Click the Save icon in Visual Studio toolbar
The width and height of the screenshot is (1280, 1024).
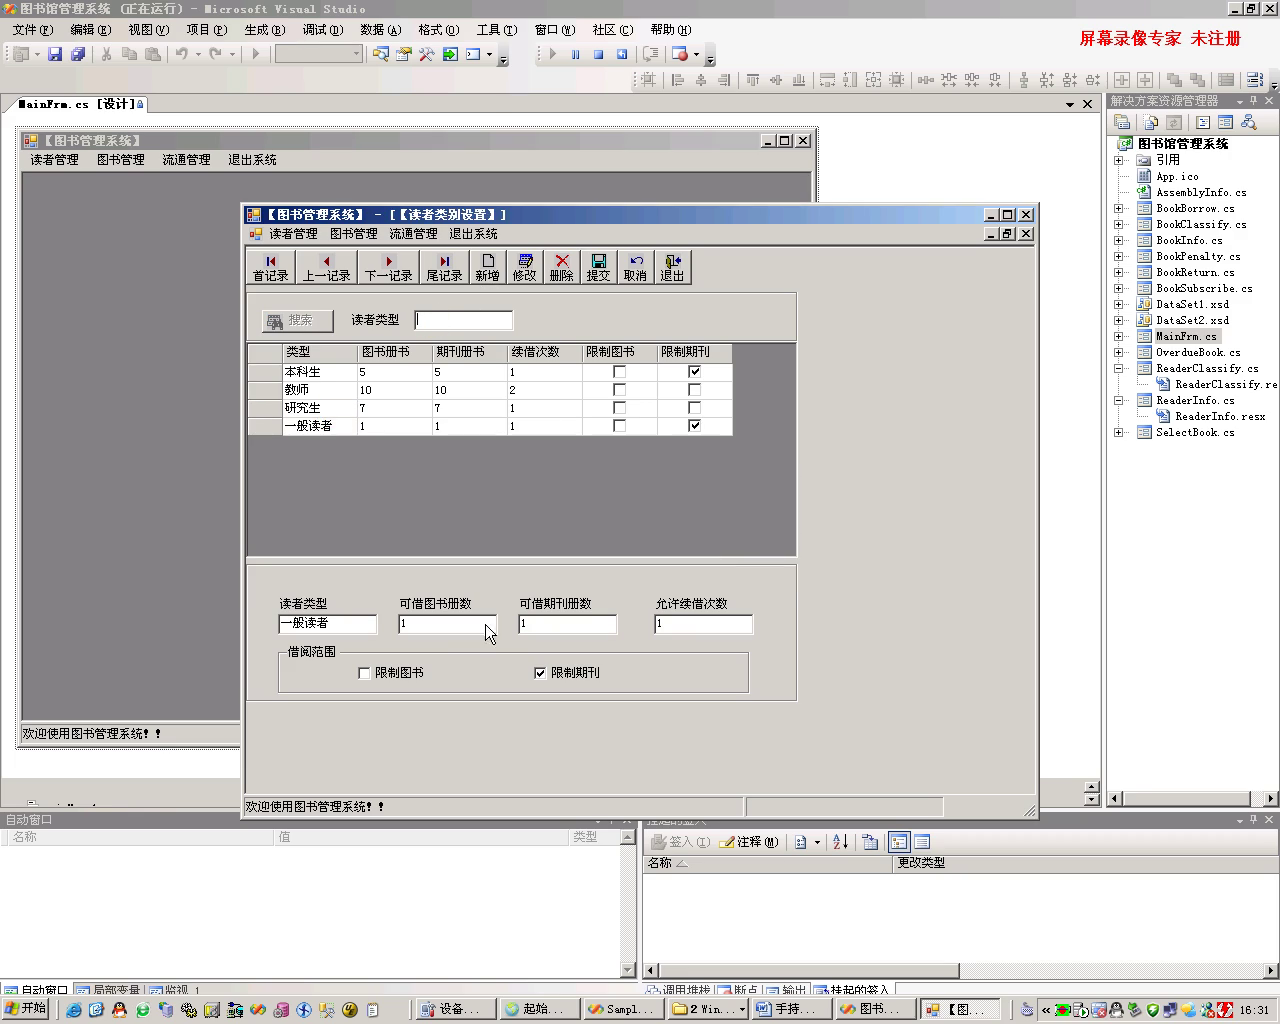point(55,54)
